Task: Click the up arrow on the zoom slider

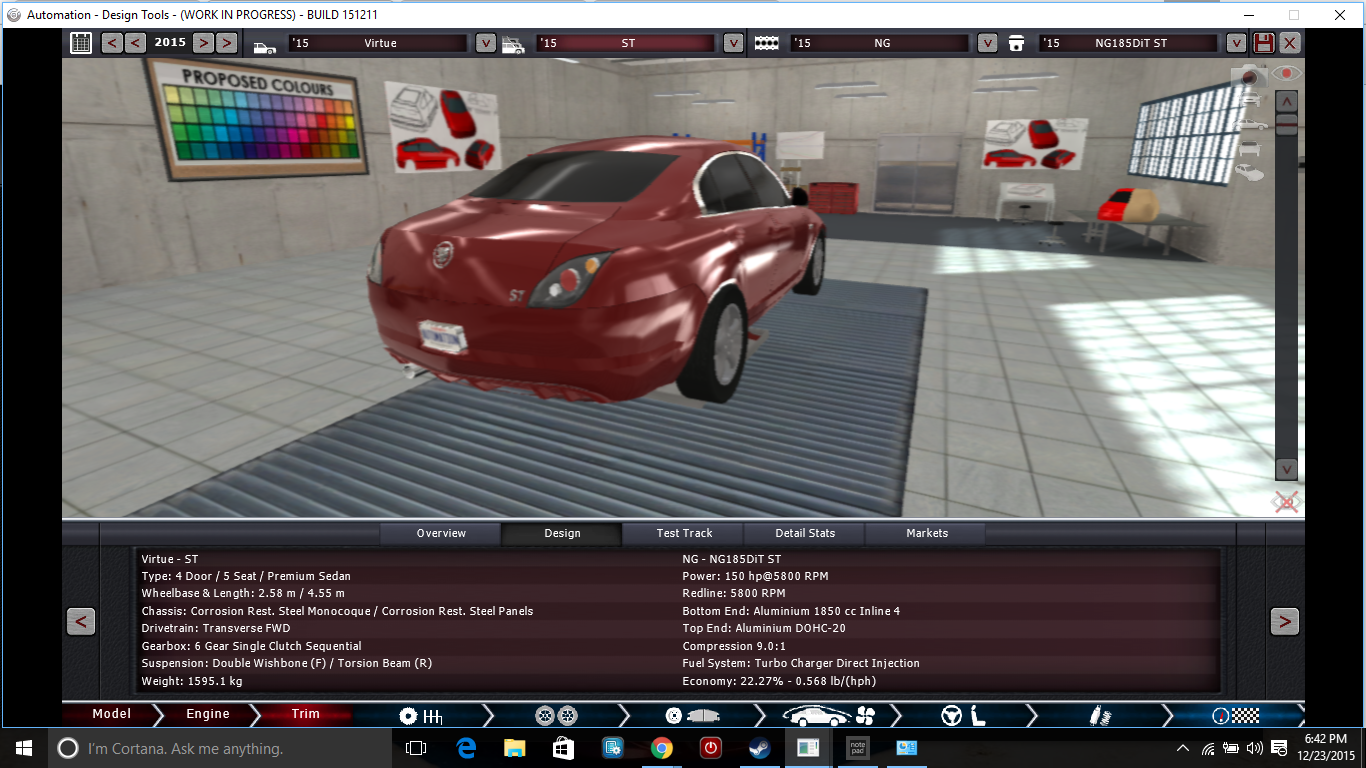Action: tap(1287, 101)
